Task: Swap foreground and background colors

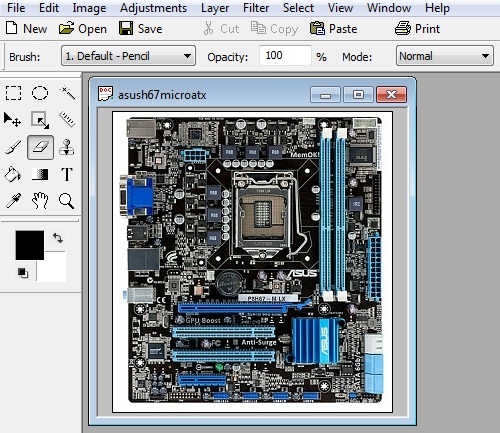Action: [58, 238]
